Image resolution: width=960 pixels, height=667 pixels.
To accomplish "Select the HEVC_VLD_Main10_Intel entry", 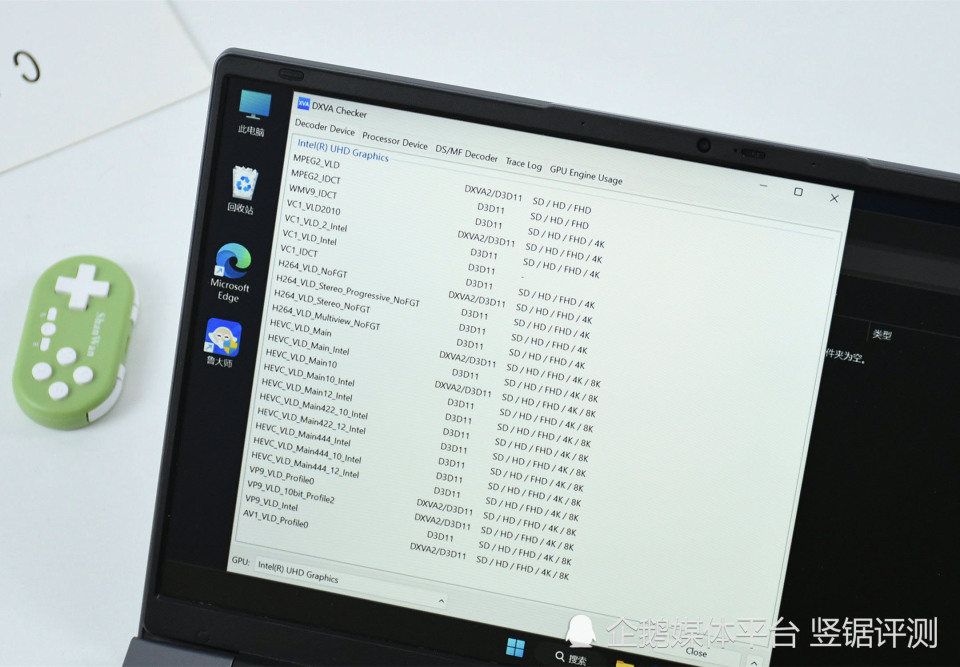I will 309,375.
